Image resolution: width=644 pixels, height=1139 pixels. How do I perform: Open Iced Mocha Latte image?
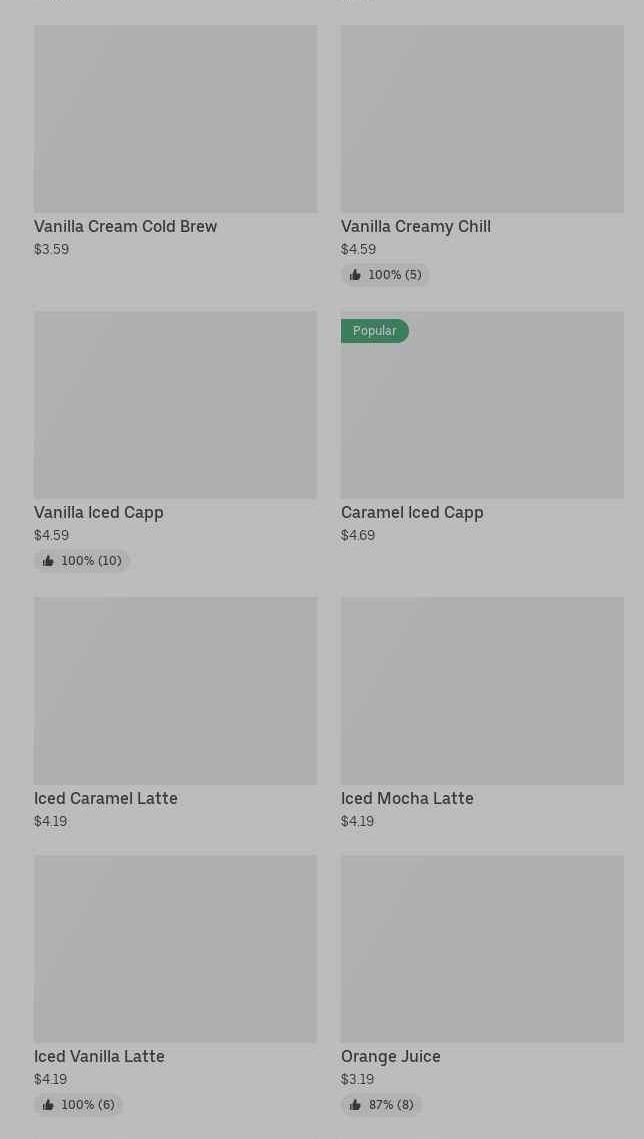482,691
